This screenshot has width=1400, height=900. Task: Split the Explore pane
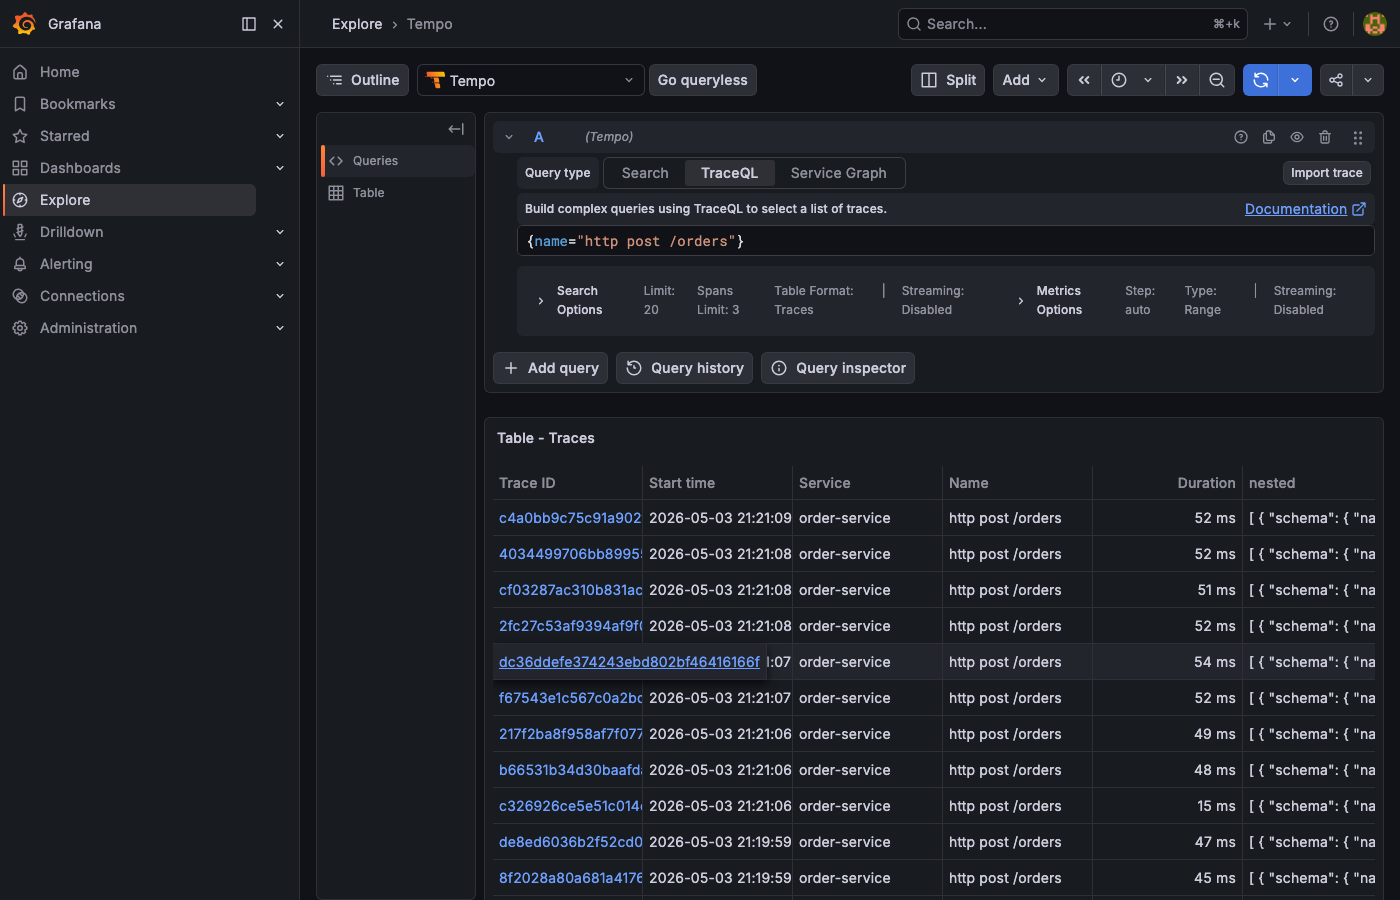[948, 80]
